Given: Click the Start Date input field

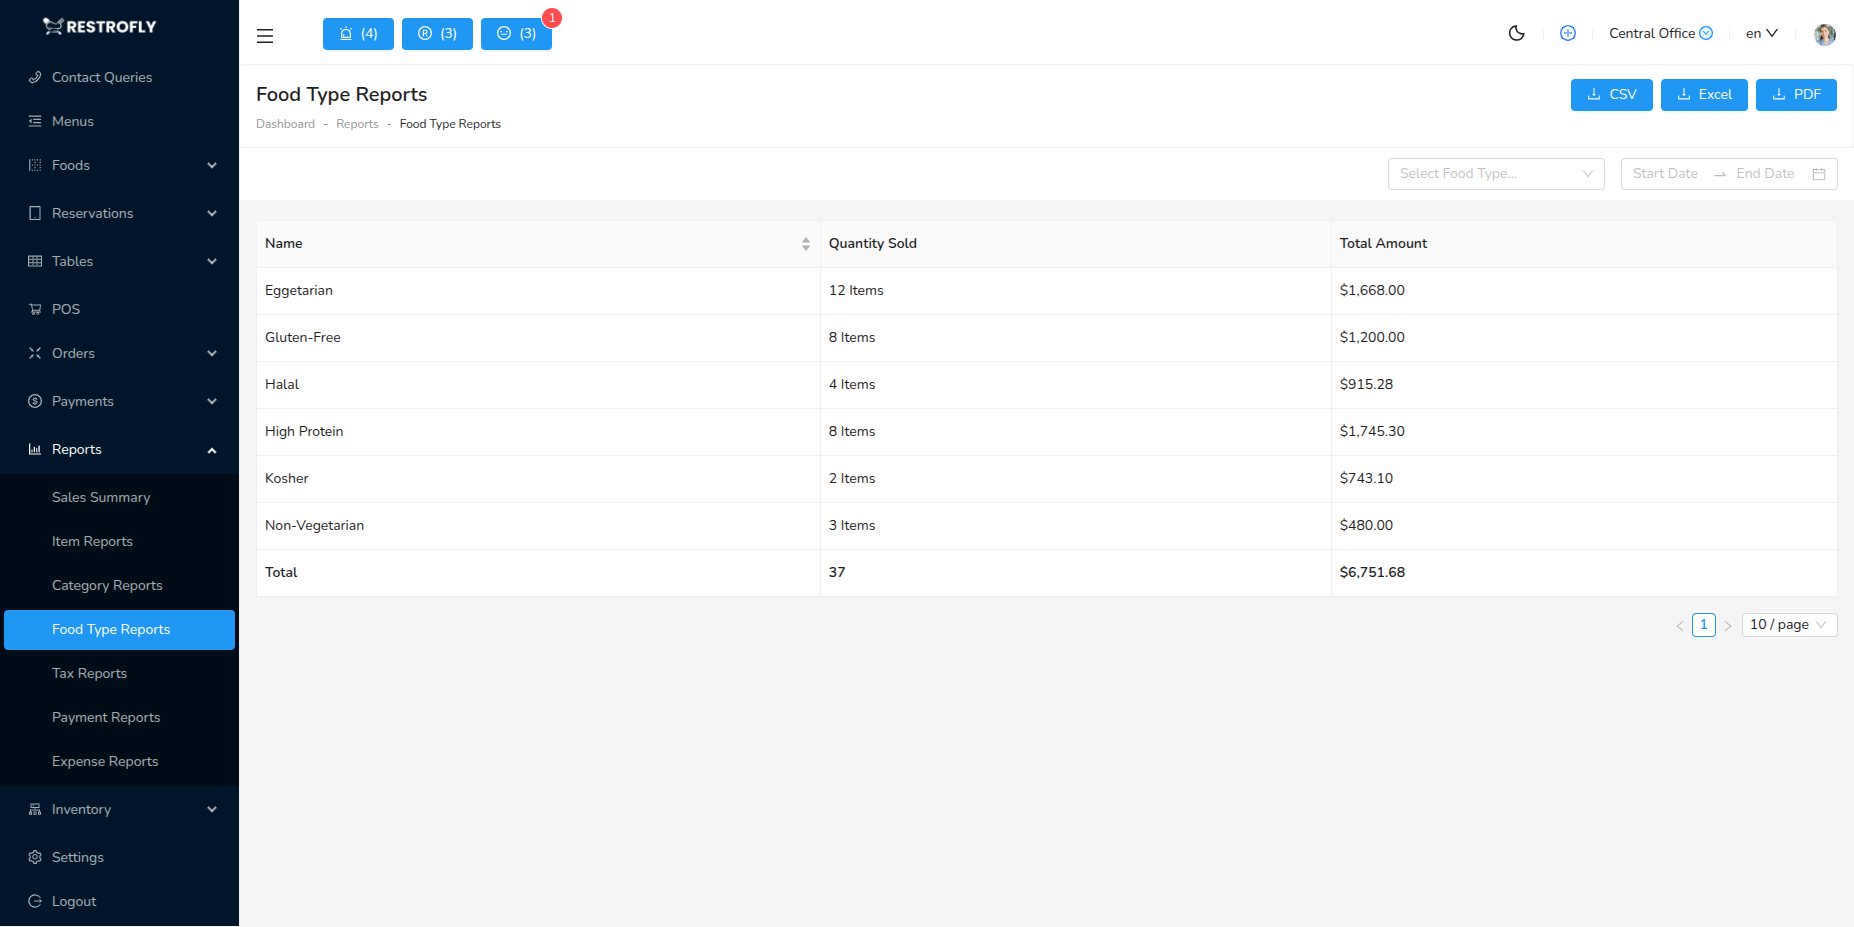Looking at the screenshot, I should (1664, 173).
